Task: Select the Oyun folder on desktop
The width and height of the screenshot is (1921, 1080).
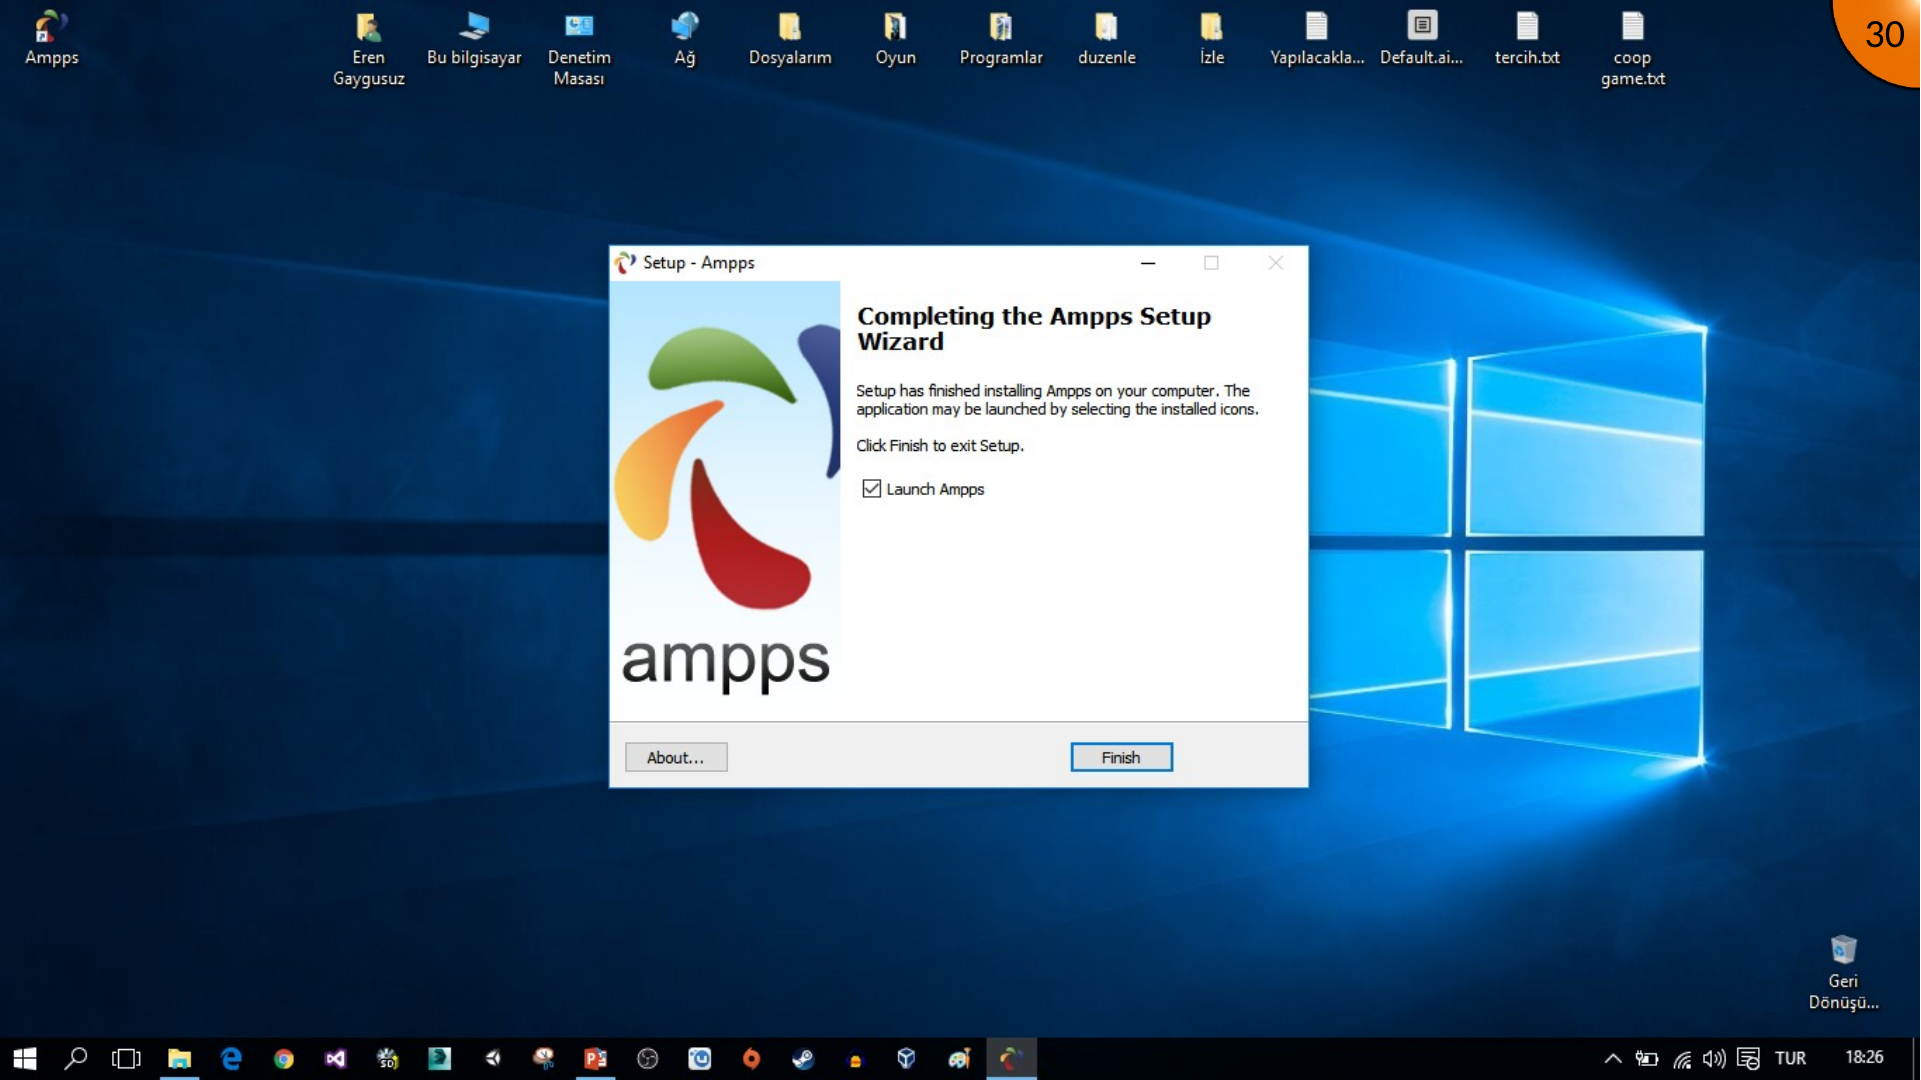Action: (896, 39)
